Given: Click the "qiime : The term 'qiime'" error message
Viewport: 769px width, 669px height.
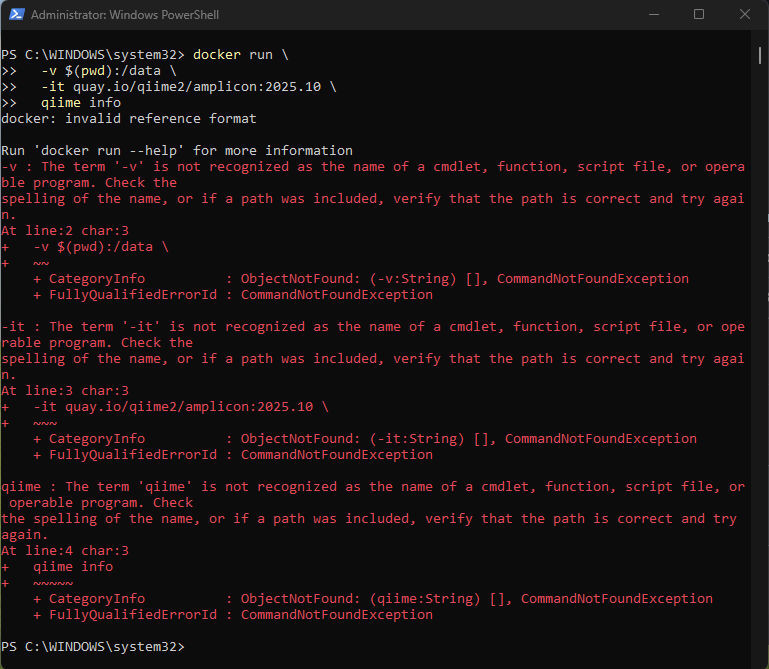Looking at the screenshot, I should click(x=372, y=487).
